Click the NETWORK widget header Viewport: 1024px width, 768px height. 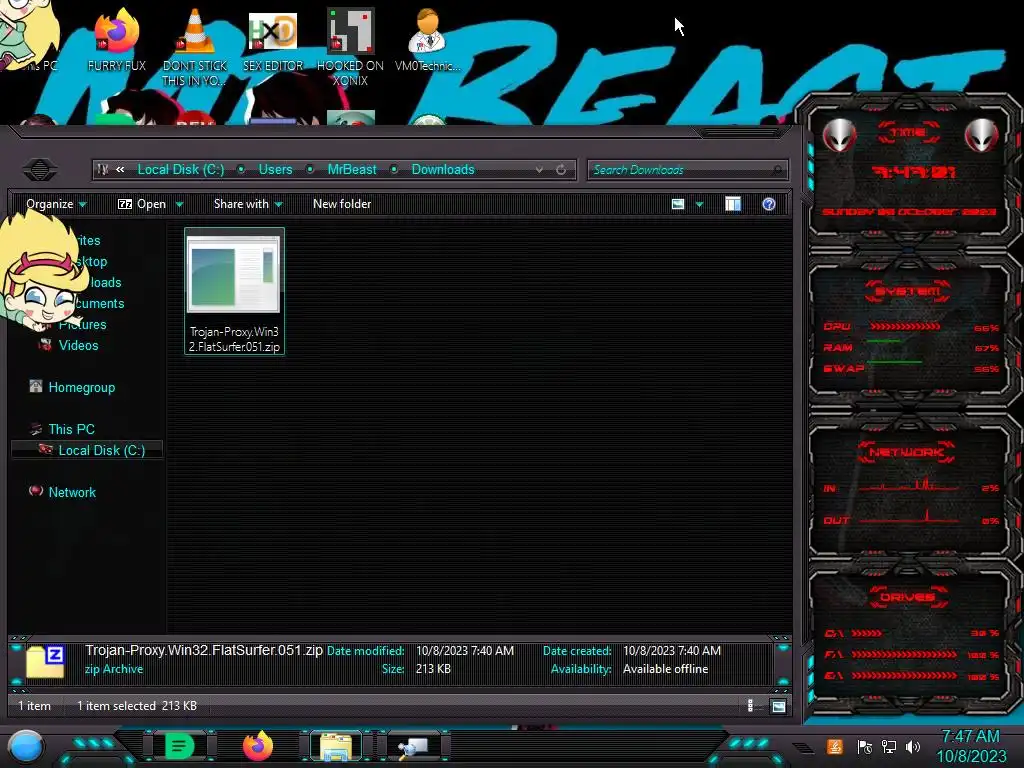tap(906, 452)
